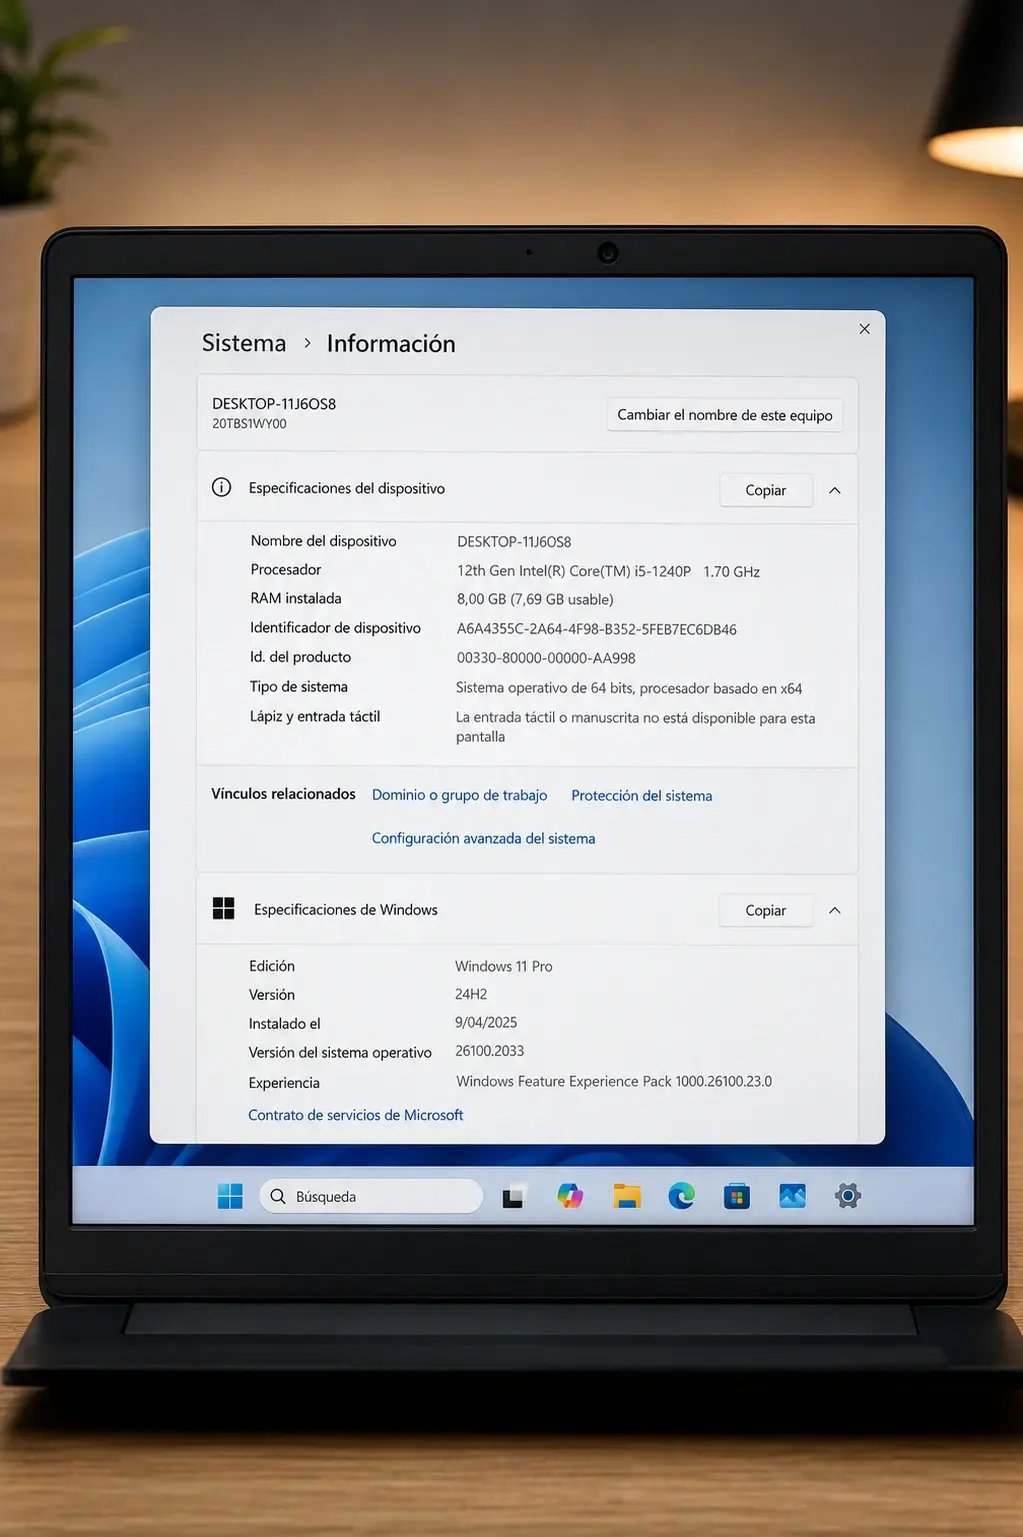Click the Experiencia label
This screenshot has width=1023, height=1537.
pos(284,1083)
